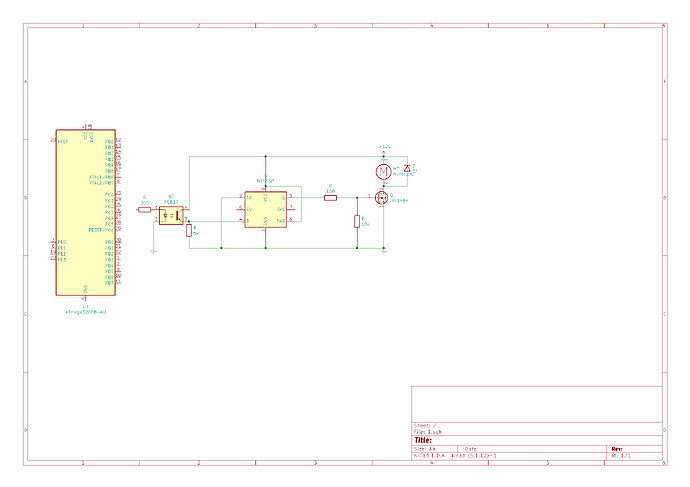Screen dimensions: 690x487
Task: Click the ground symbol below the MOSFET
Action: [x=384, y=252]
